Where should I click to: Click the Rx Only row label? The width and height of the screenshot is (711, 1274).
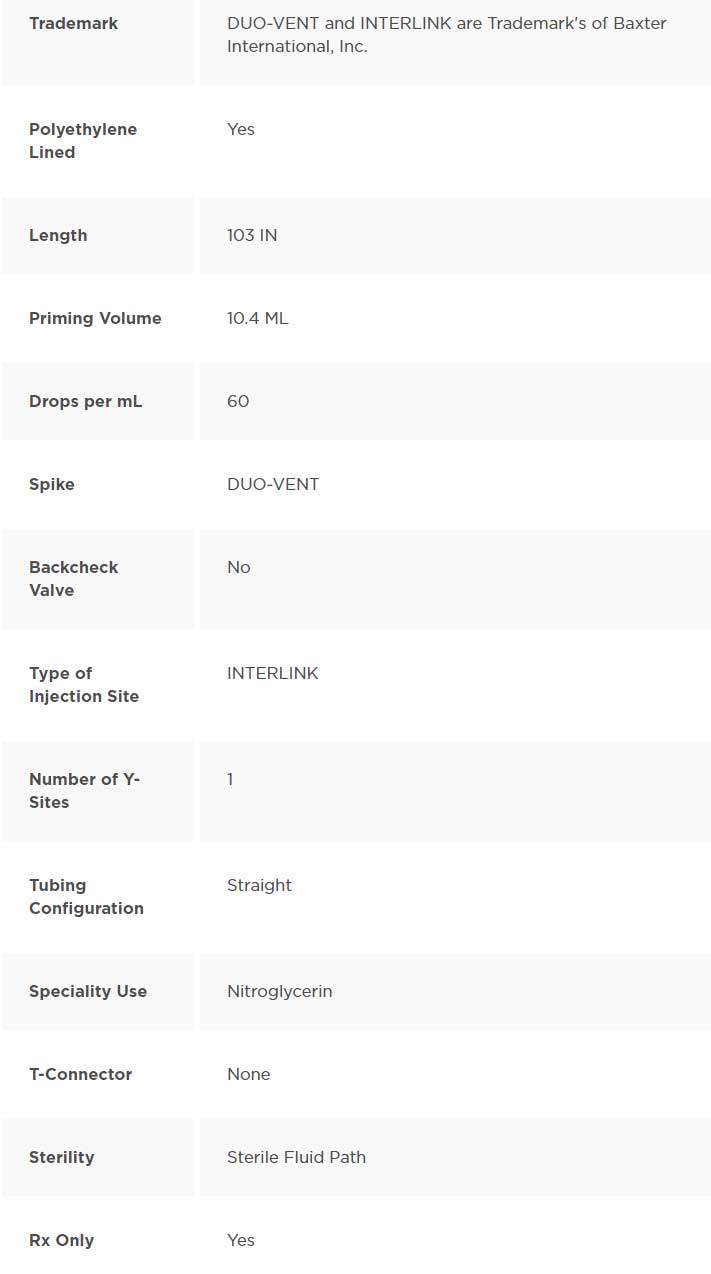coord(61,1241)
